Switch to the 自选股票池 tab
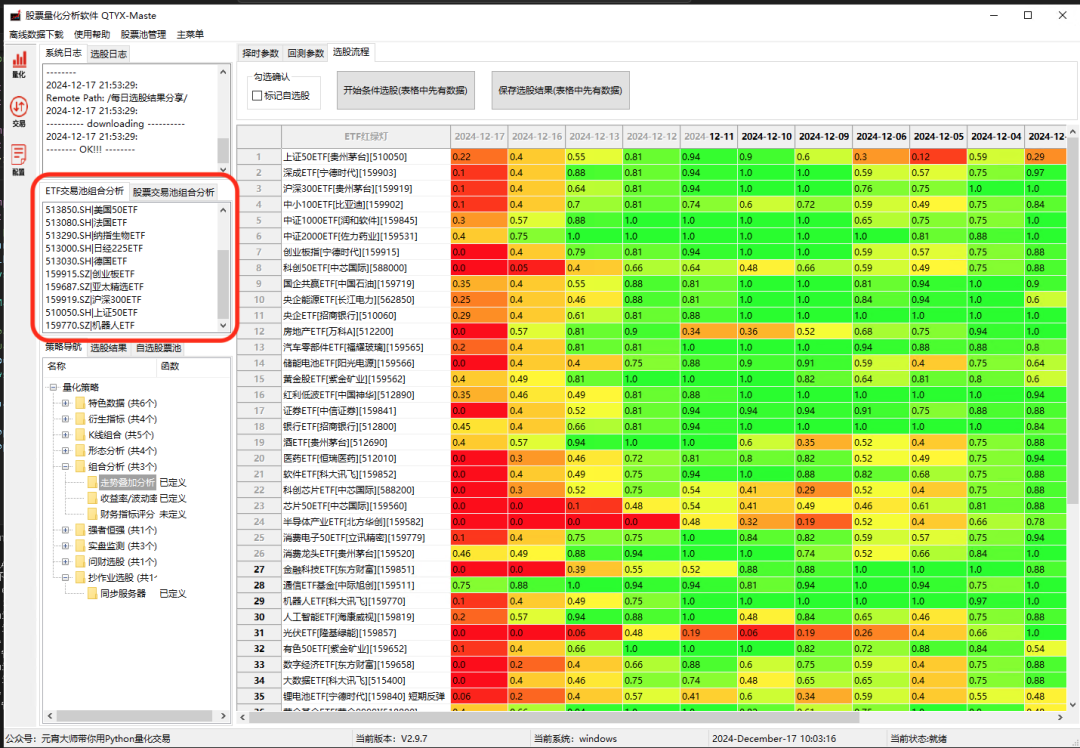 pos(158,348)
